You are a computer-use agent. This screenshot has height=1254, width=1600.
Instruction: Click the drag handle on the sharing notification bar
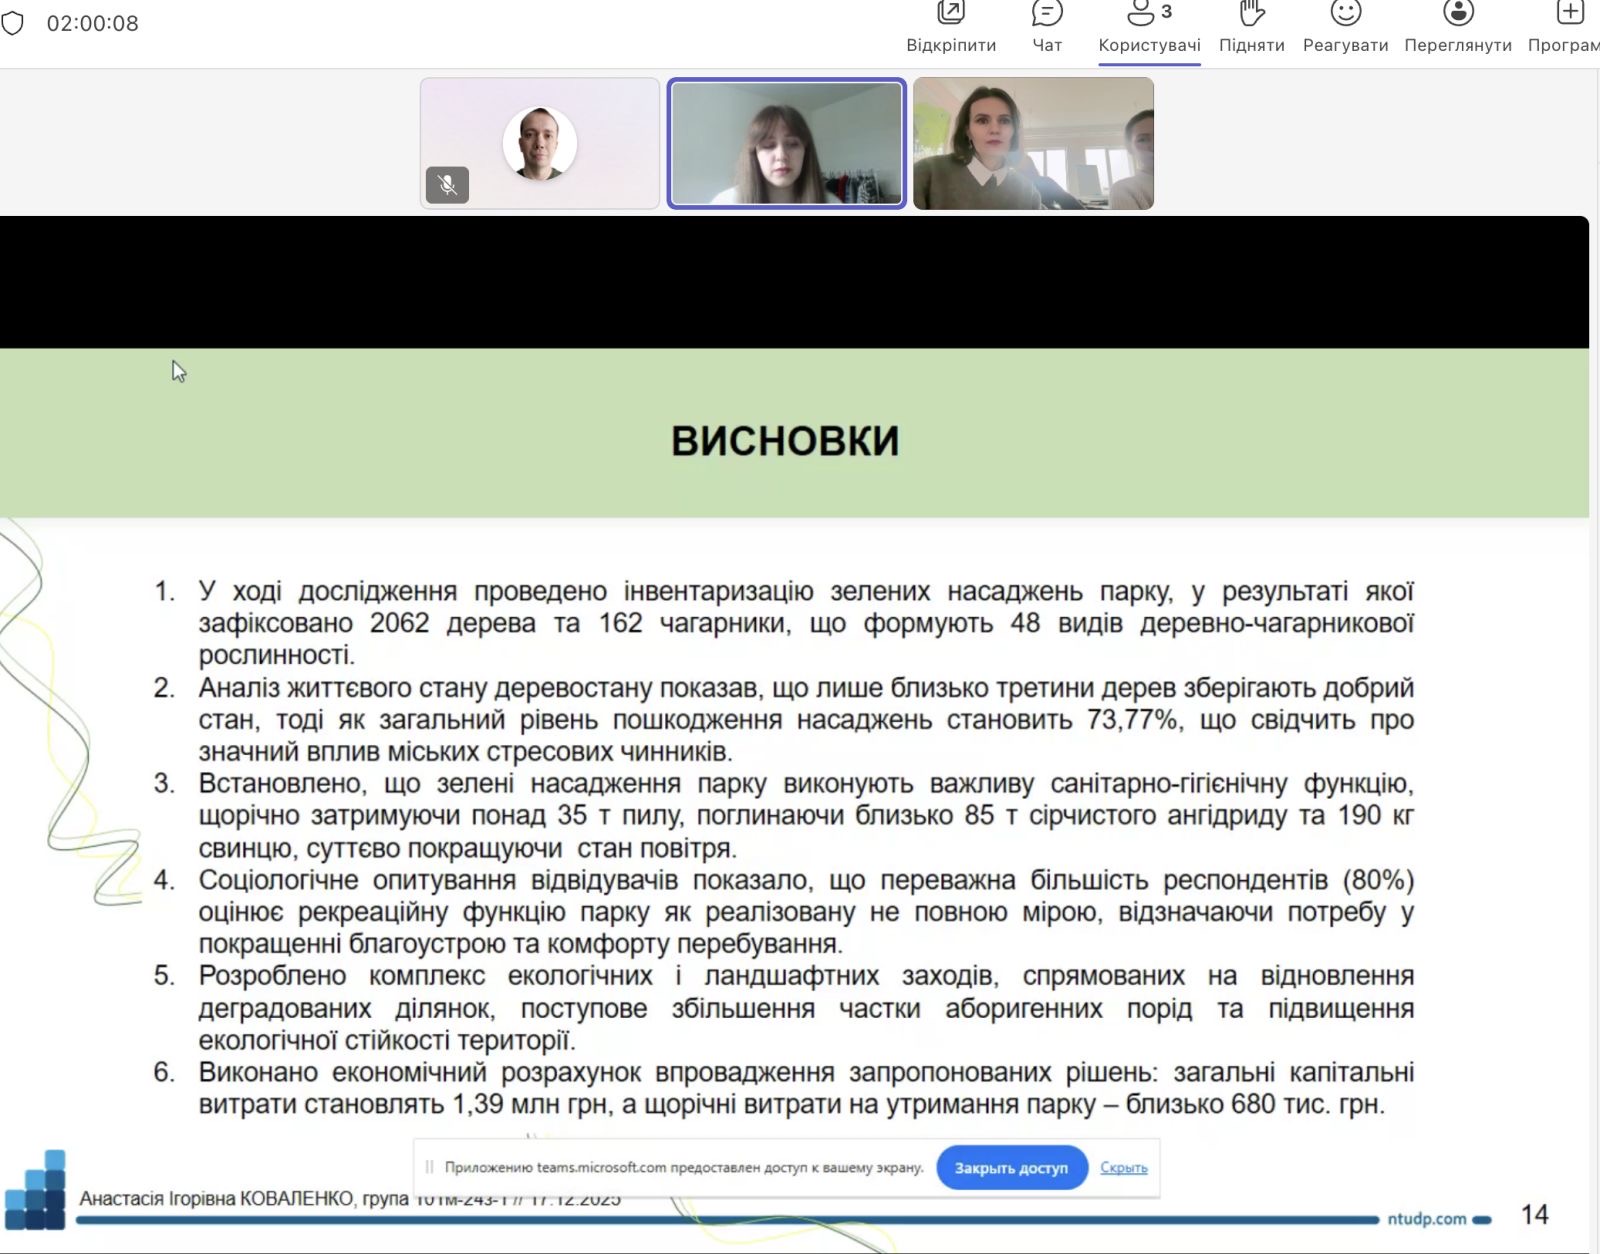(x=430, y=1167)
